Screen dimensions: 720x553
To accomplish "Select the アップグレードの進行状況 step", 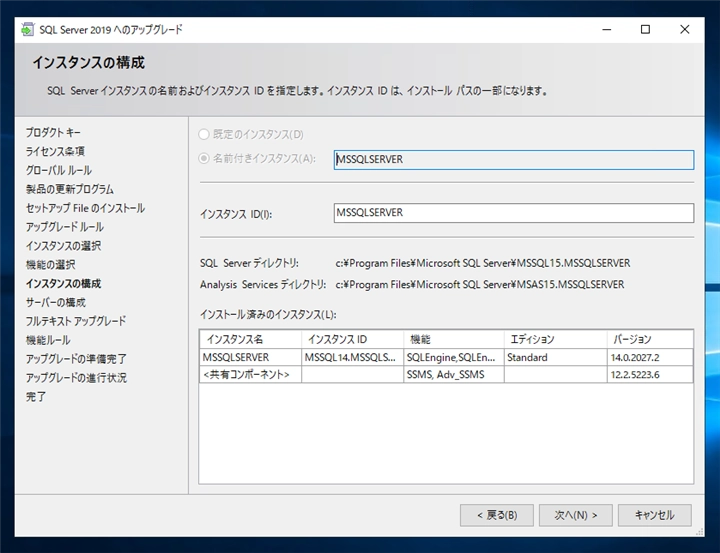I will pyautogui.click(x=76, y=378).
